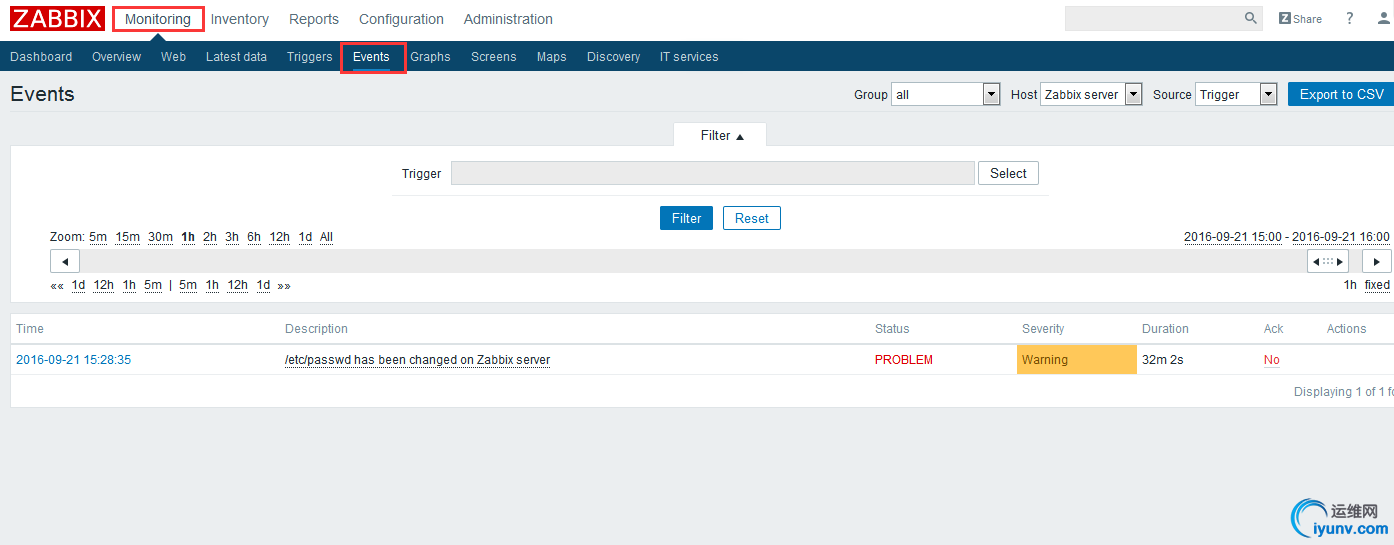Viewport: 1394px width, 545px height.
Task: Click the timeline scrollbar handle
Action: 1328,261
